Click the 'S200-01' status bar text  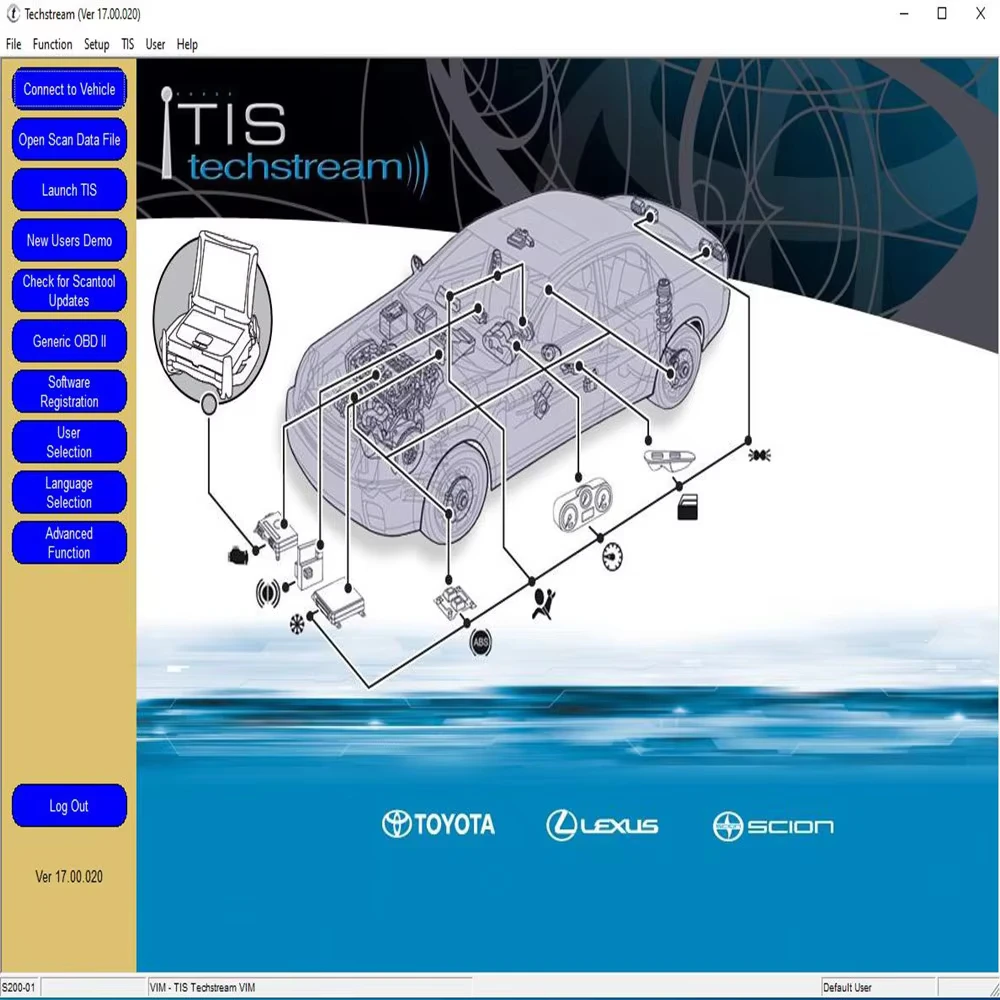18,987
